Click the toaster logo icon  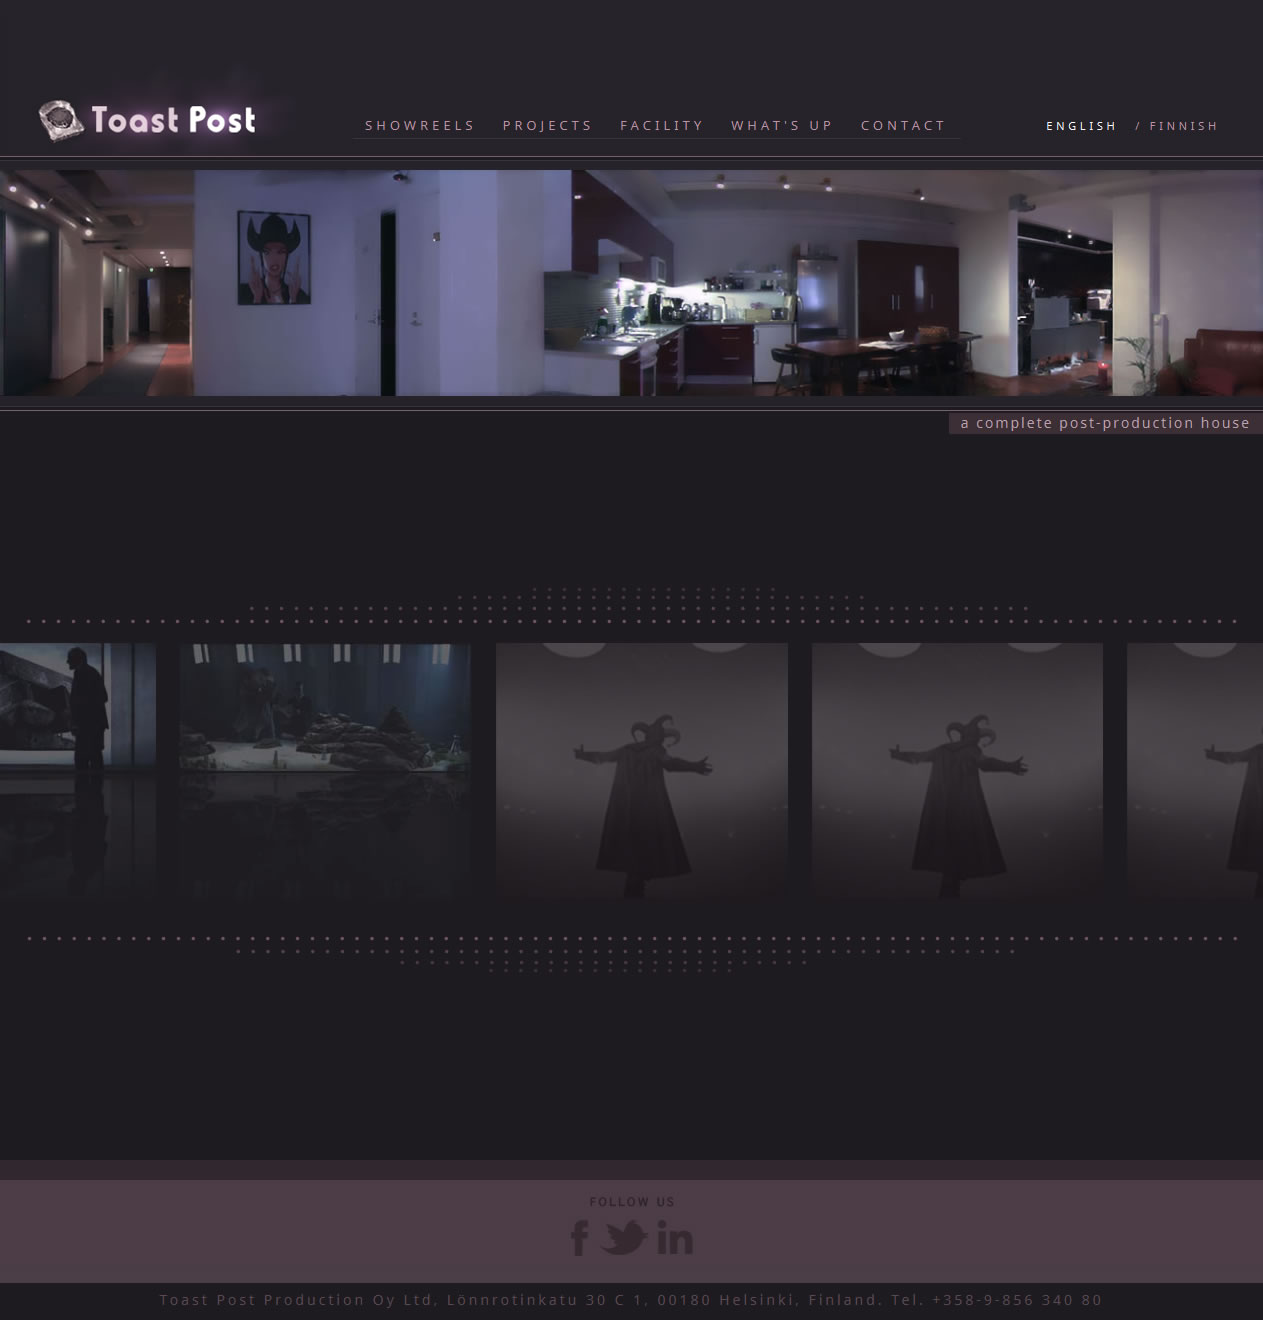[x=60, y=121]
